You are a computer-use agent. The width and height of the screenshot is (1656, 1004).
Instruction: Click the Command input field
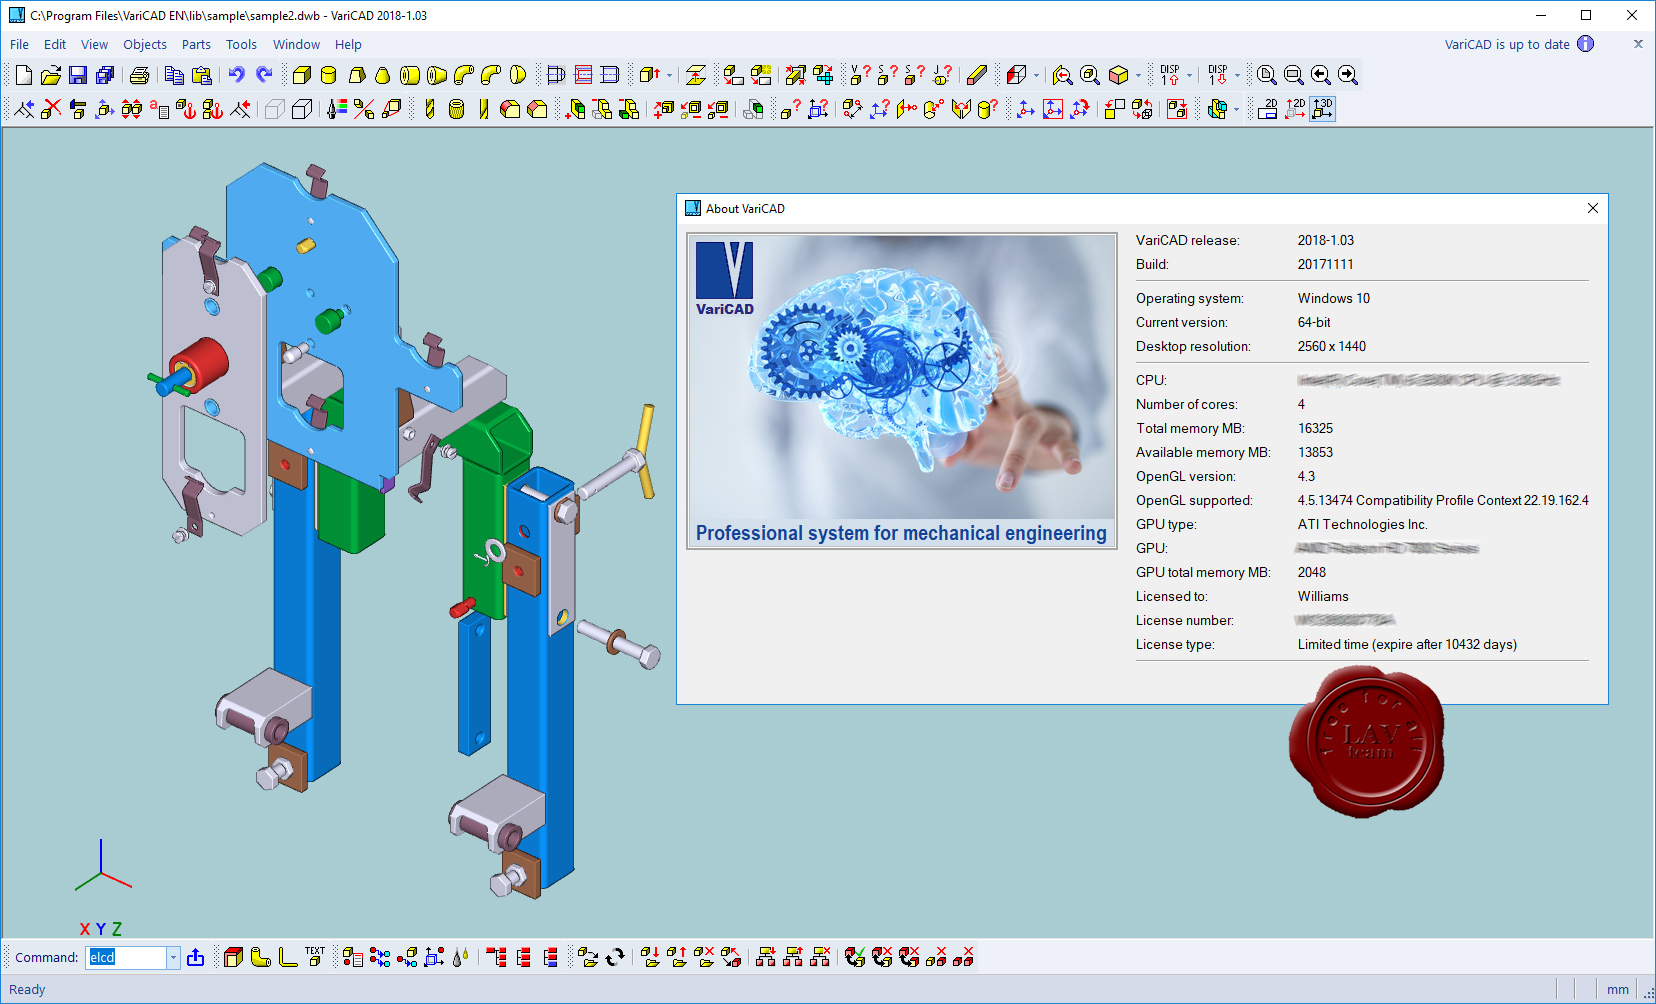coord(125,958)
